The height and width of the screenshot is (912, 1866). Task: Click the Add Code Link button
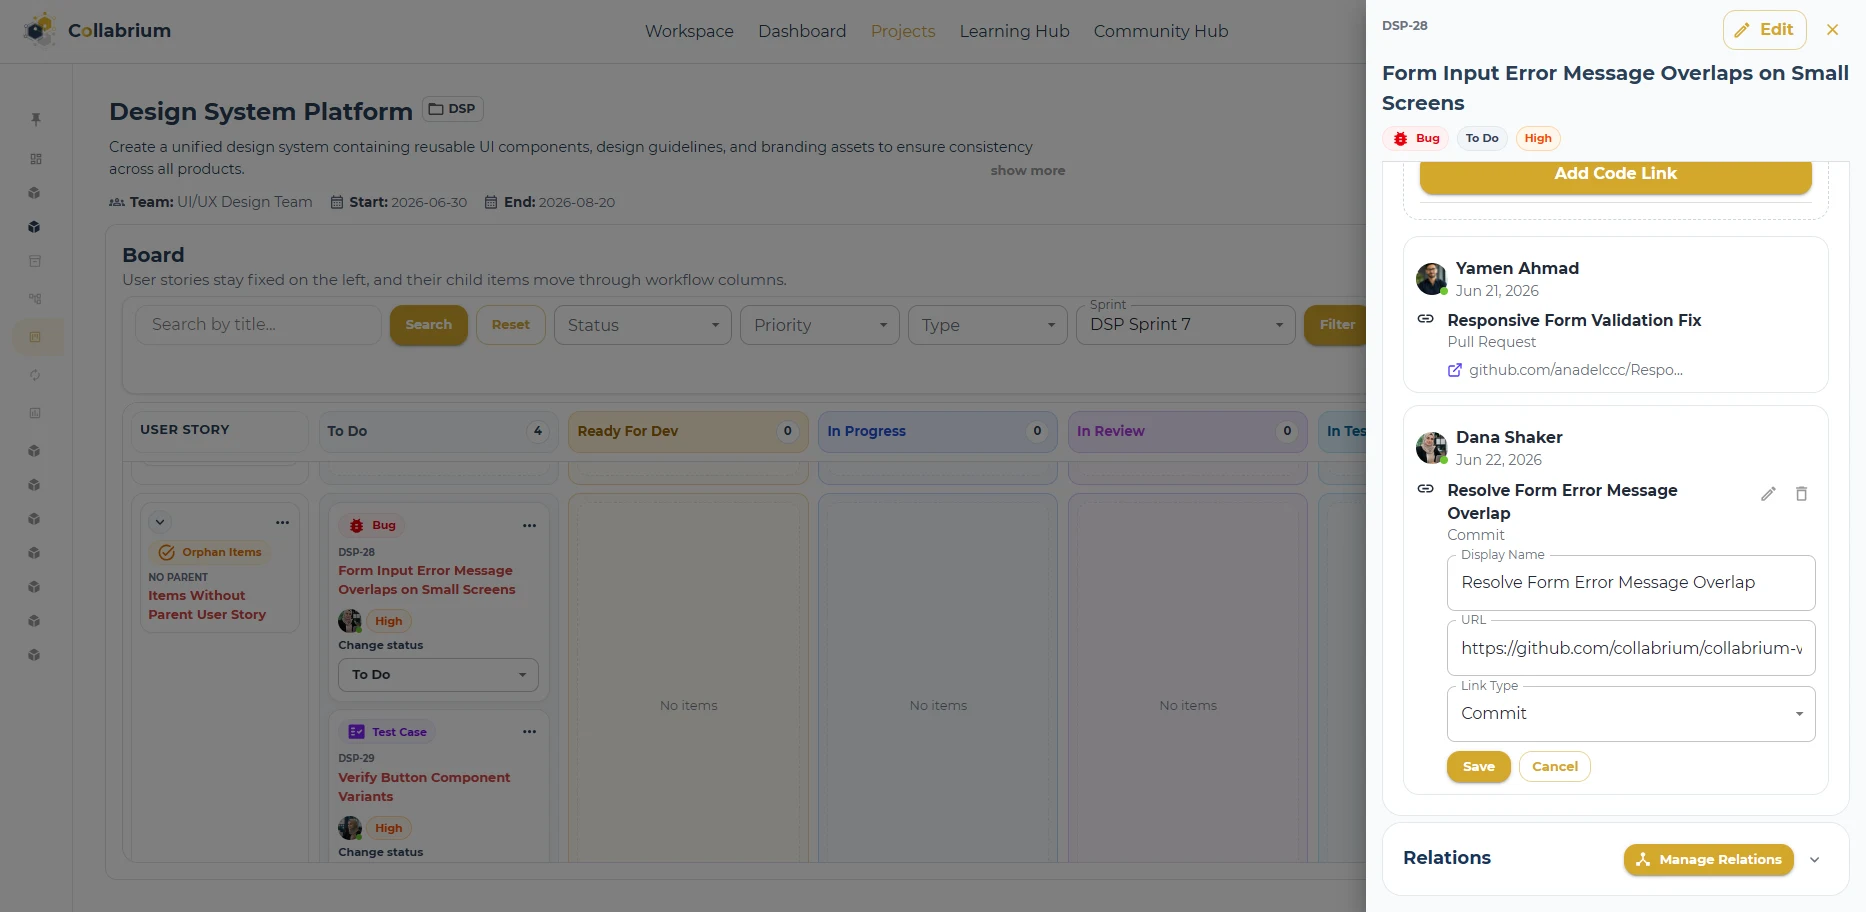tap(1616, 174)
